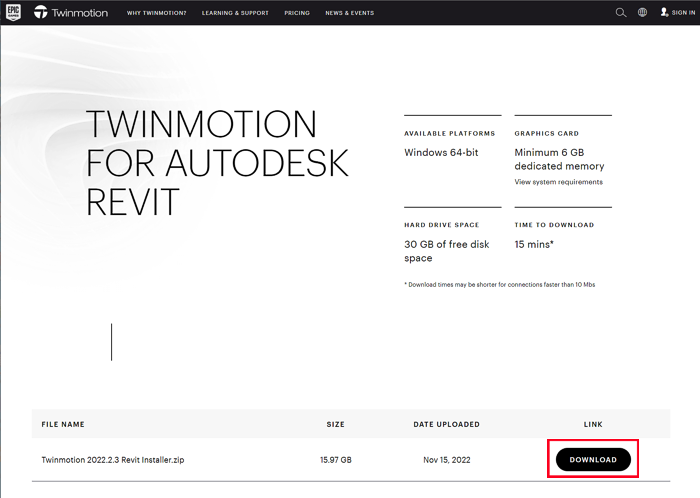
Task: Click the user profile icon
Action: pos(664,13)
